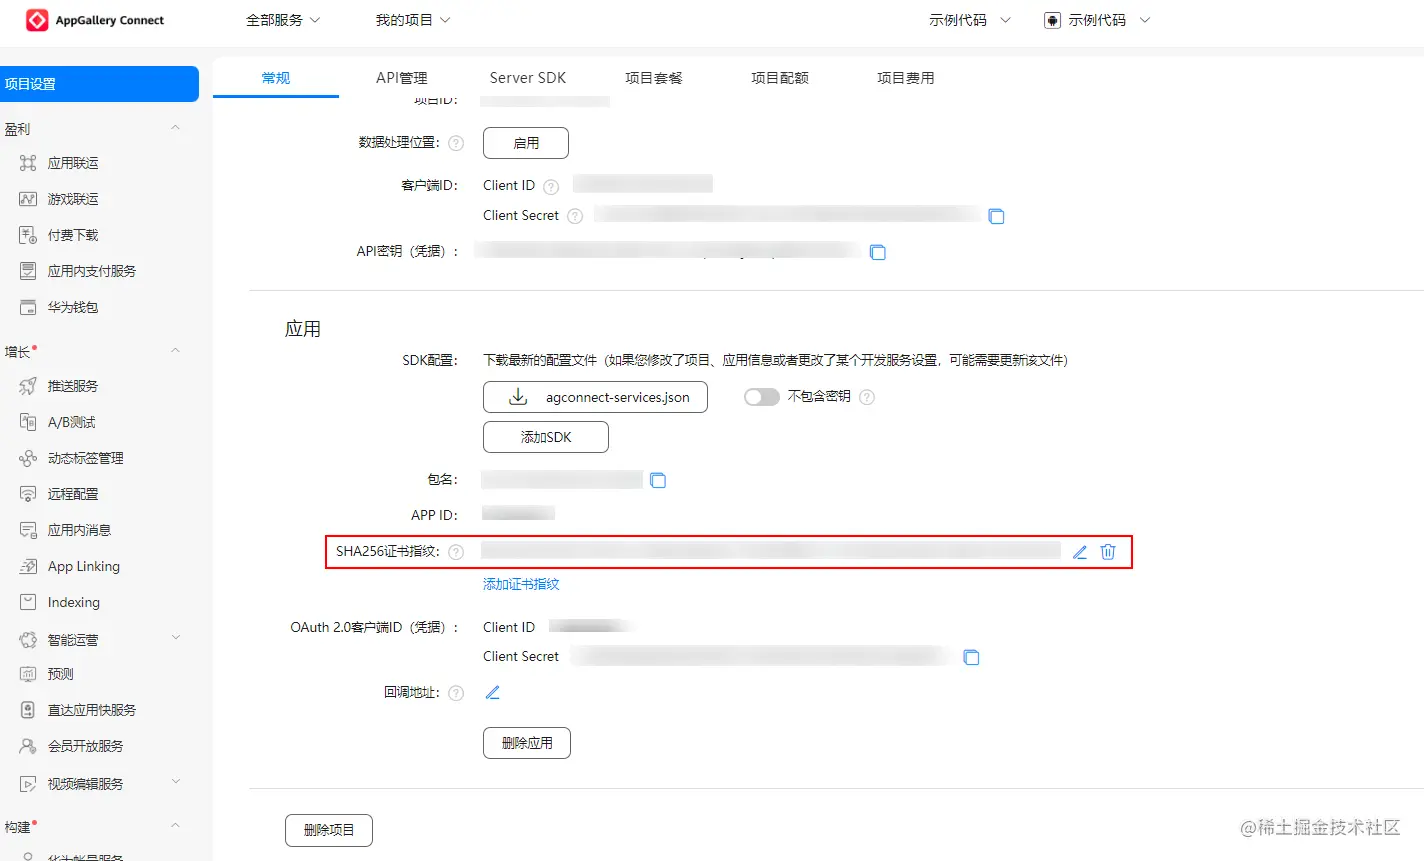Collapse the 盈利 sidebar section
The height and width of the screenshot is (861, 1424).
(175, 128)
